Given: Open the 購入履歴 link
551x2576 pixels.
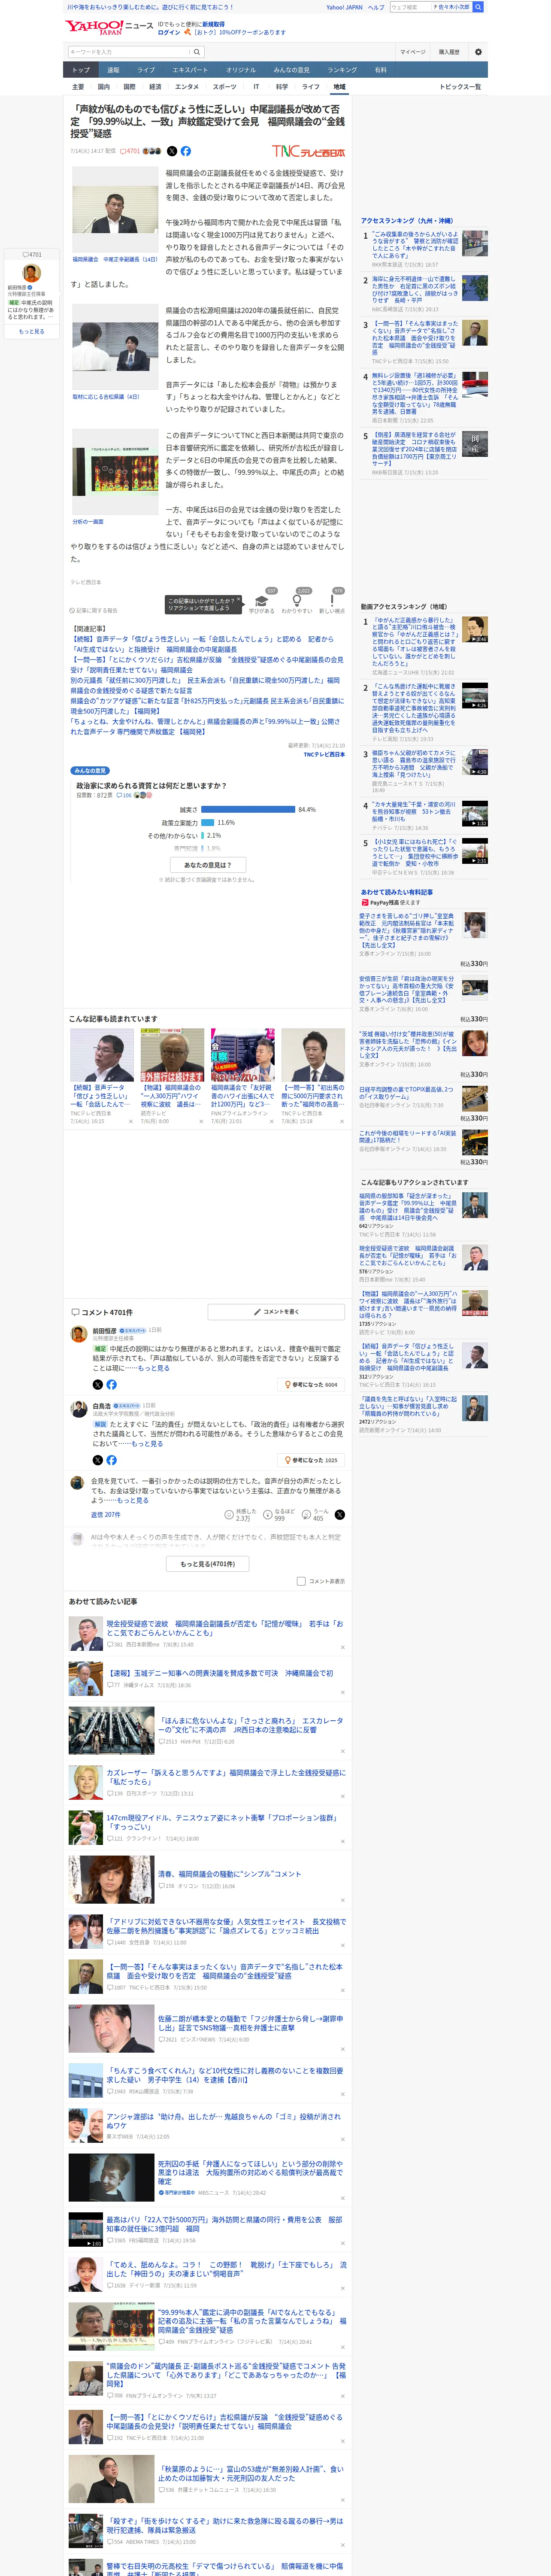Looking at the screenshot, I should pos(449,52).
